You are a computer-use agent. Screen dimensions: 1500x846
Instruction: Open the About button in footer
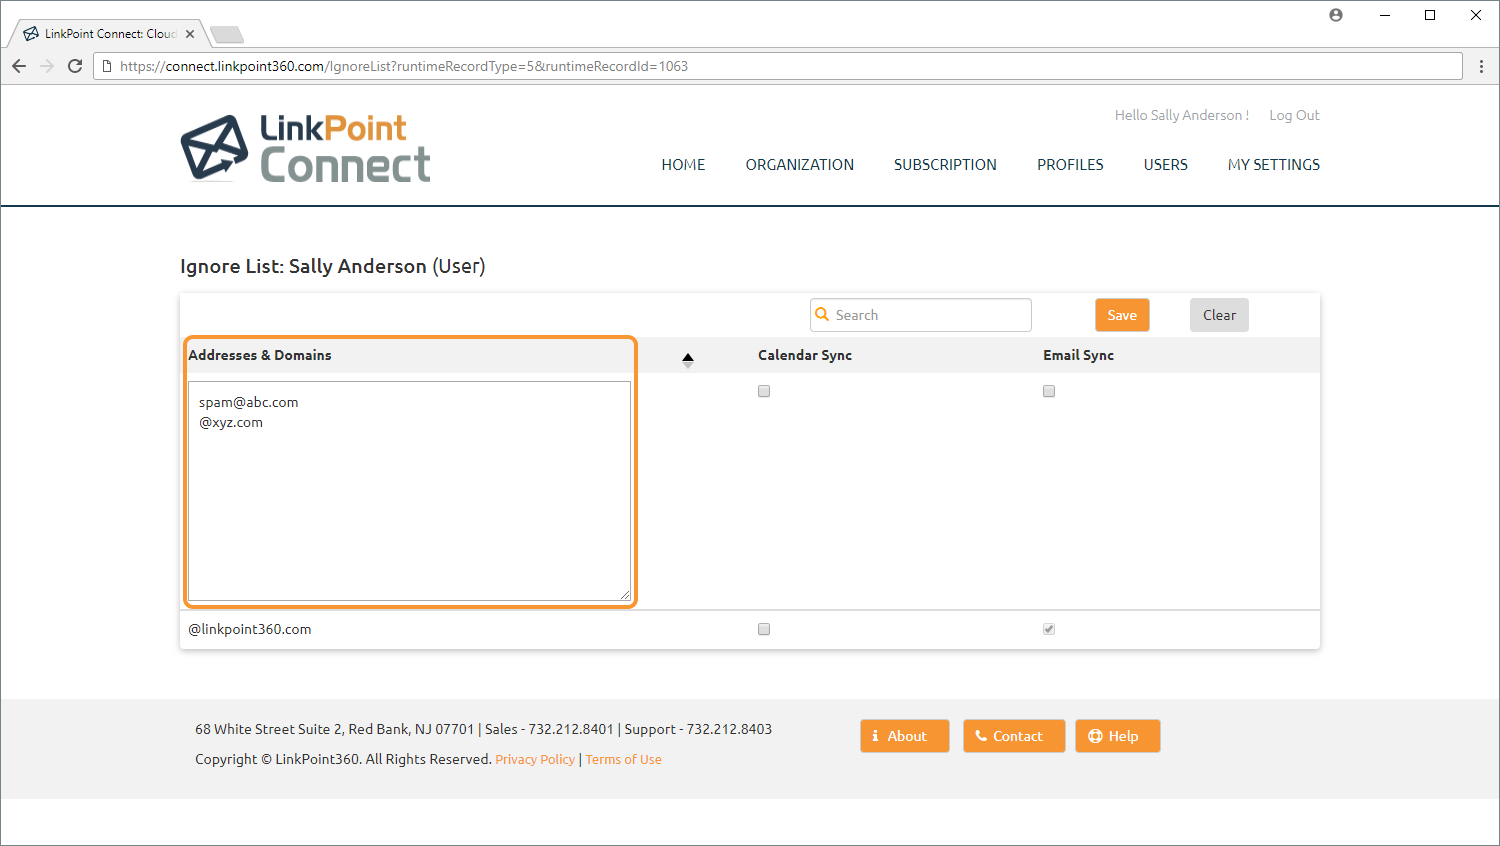[x=905, y=736]
